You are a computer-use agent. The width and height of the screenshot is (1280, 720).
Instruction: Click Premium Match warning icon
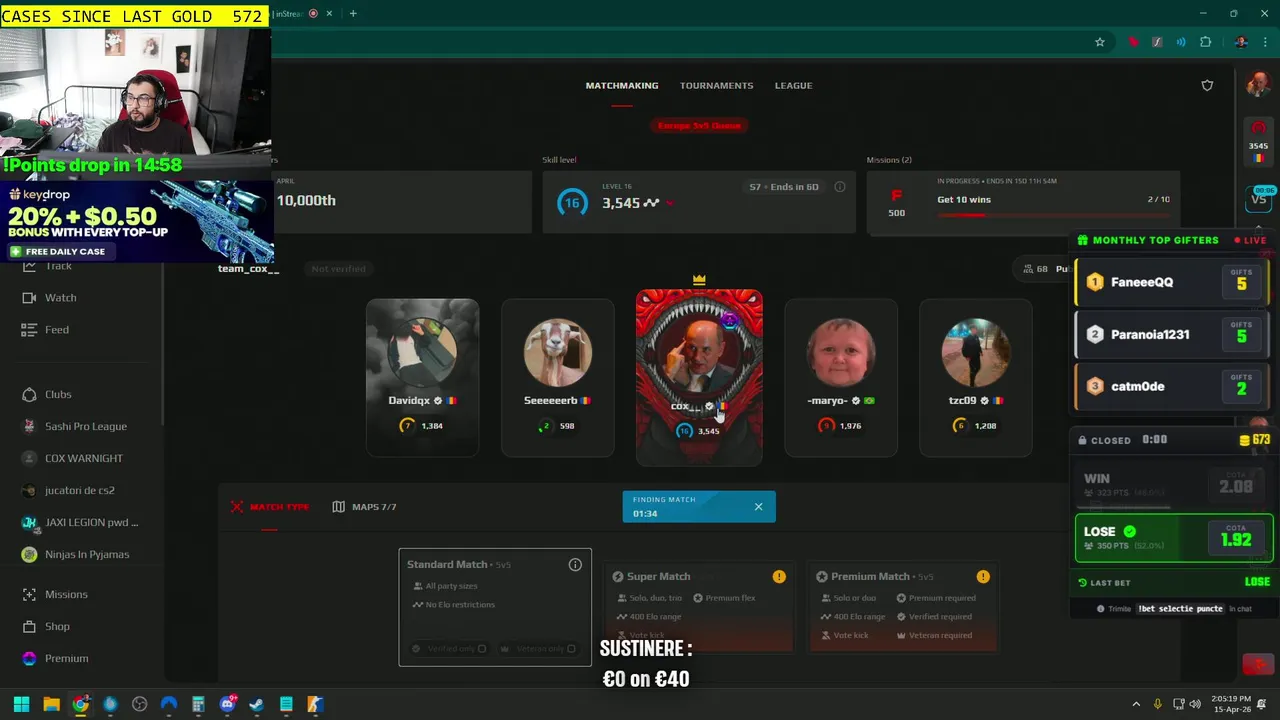983,576
